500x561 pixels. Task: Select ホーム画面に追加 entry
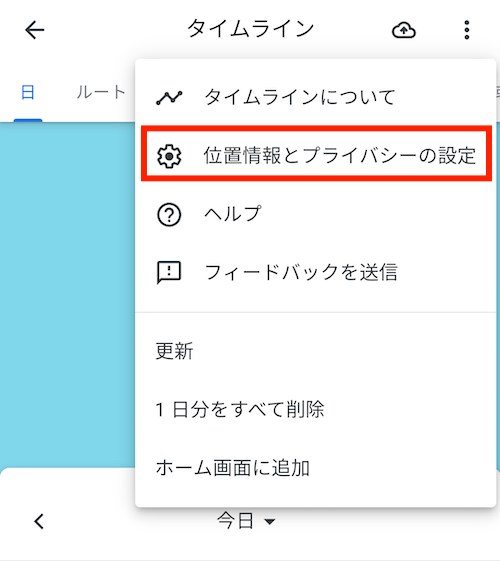coord(316,468)
